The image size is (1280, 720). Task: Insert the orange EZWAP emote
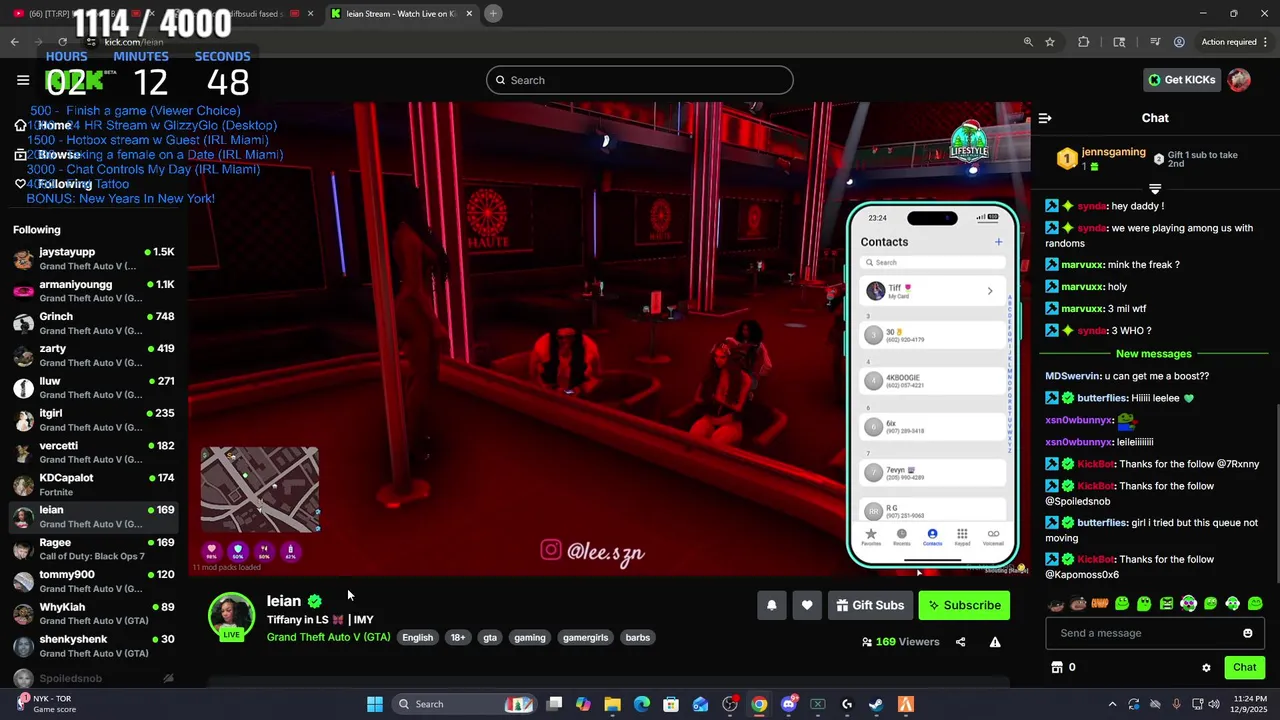pos(1100,604)
